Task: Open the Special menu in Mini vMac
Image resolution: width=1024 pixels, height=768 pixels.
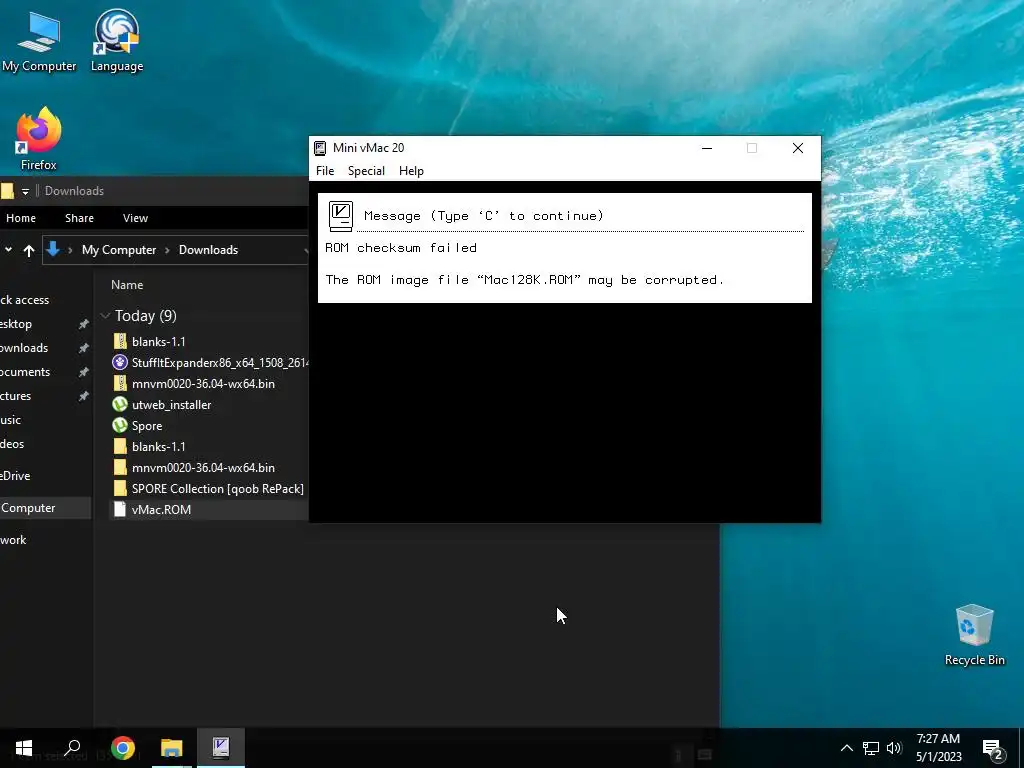Action: [x=366, y=170]
